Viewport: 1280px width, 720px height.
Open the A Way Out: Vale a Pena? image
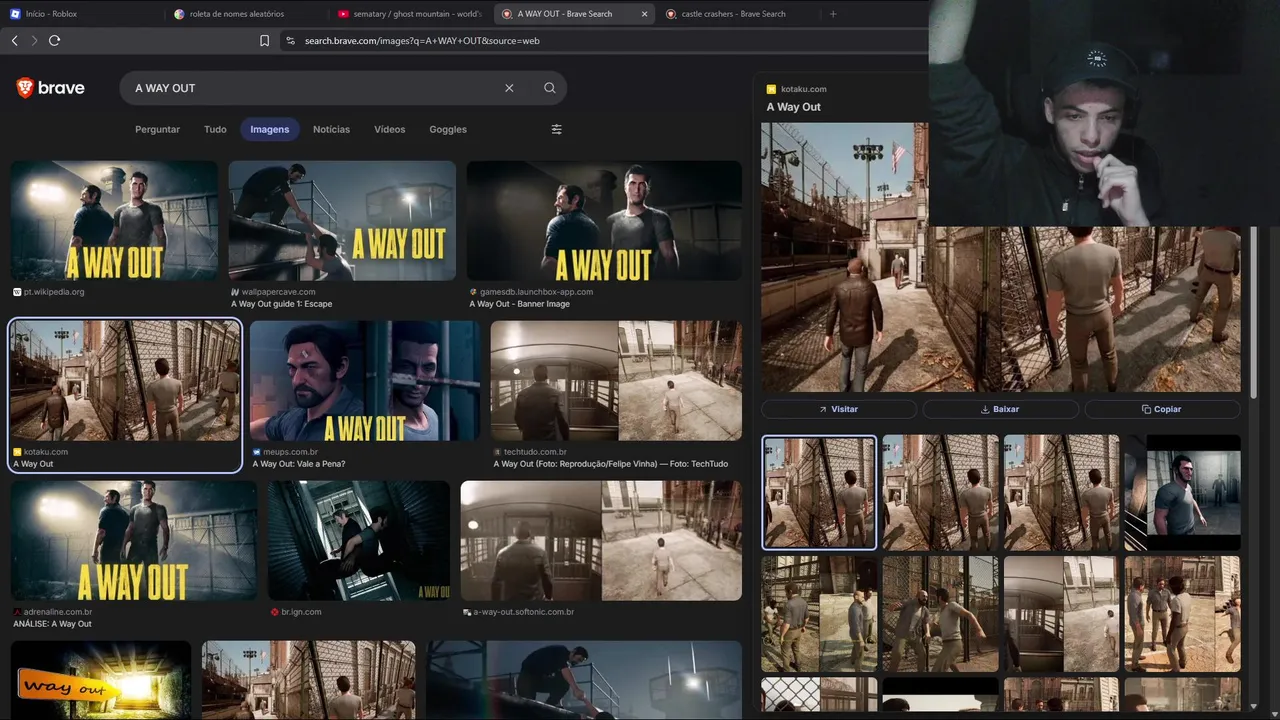[x=365, y=381]
